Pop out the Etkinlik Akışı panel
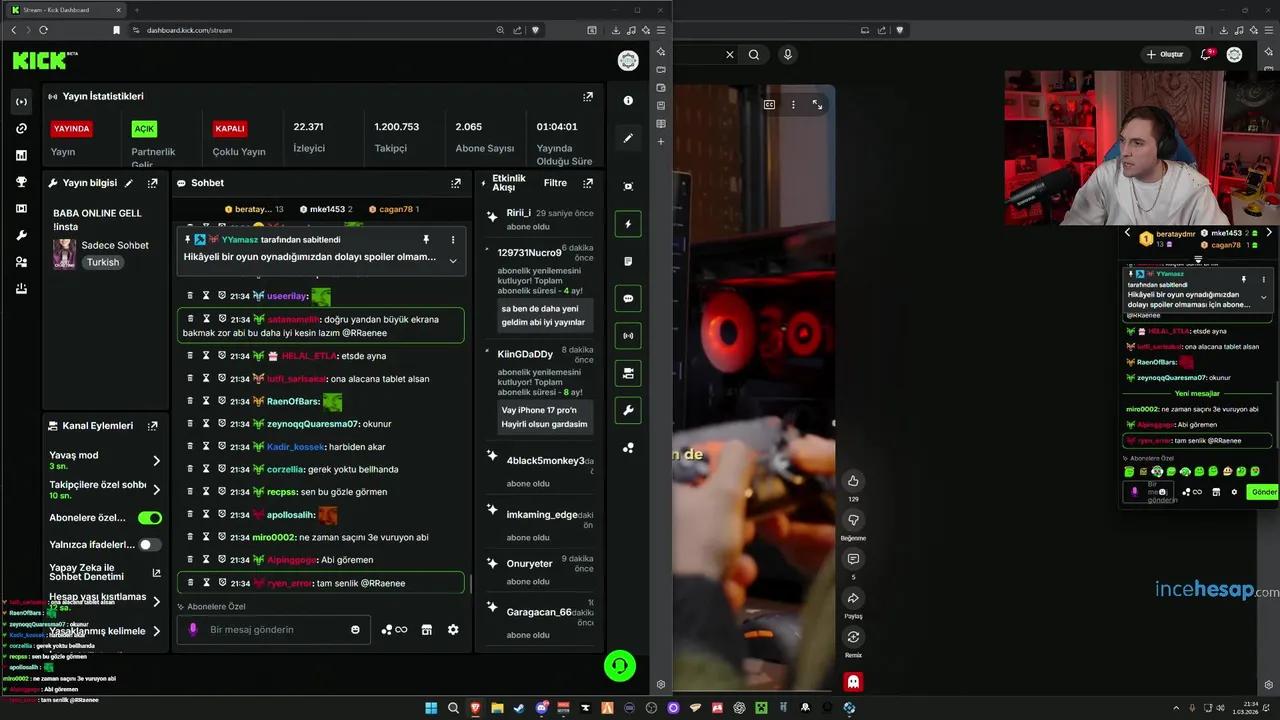This screenshot has height=720, width=1280. point(588,183)
